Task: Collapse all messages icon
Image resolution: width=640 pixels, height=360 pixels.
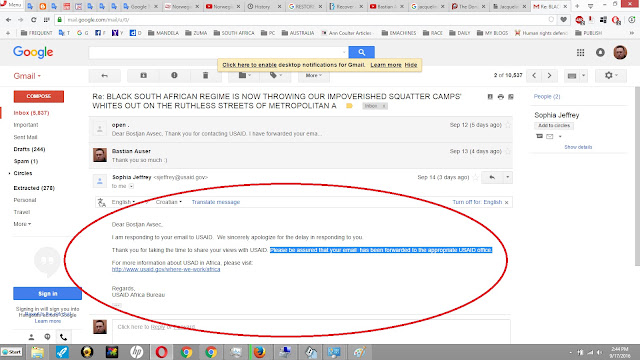Action: point(490,97)
